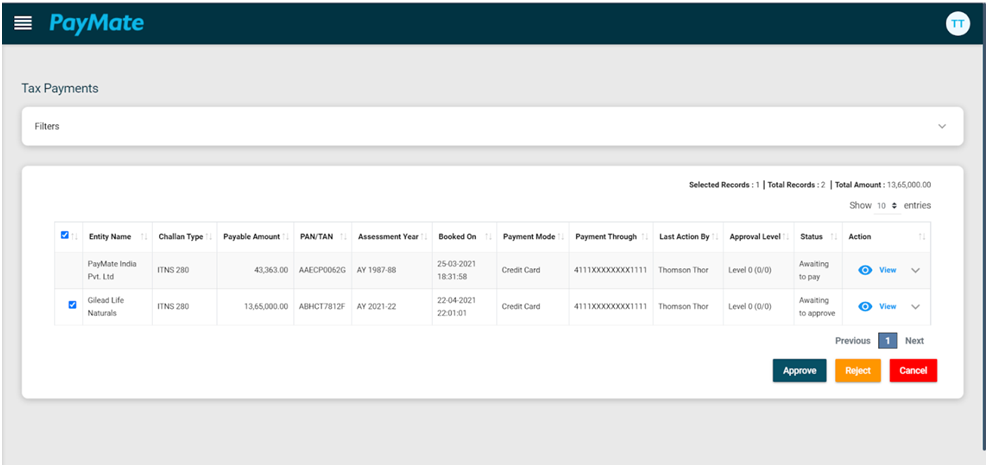
Task: Click the 13,65,000.00 amount in Gilead row
Action: (266, 306)
